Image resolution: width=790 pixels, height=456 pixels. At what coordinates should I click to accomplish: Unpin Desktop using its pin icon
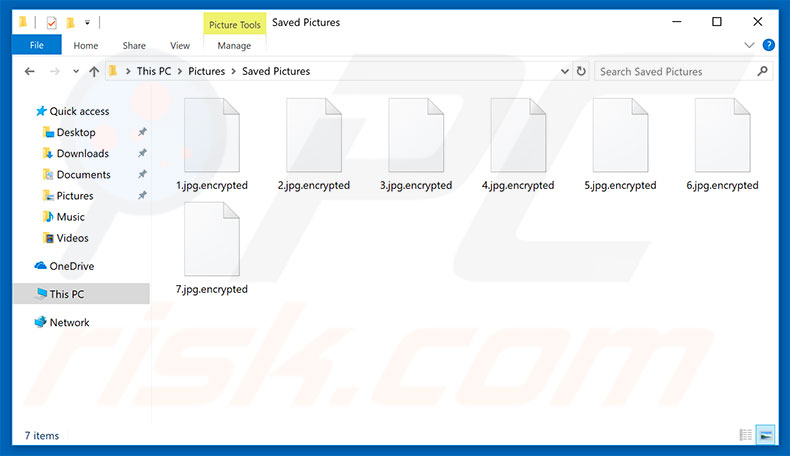tap(143, 132)
